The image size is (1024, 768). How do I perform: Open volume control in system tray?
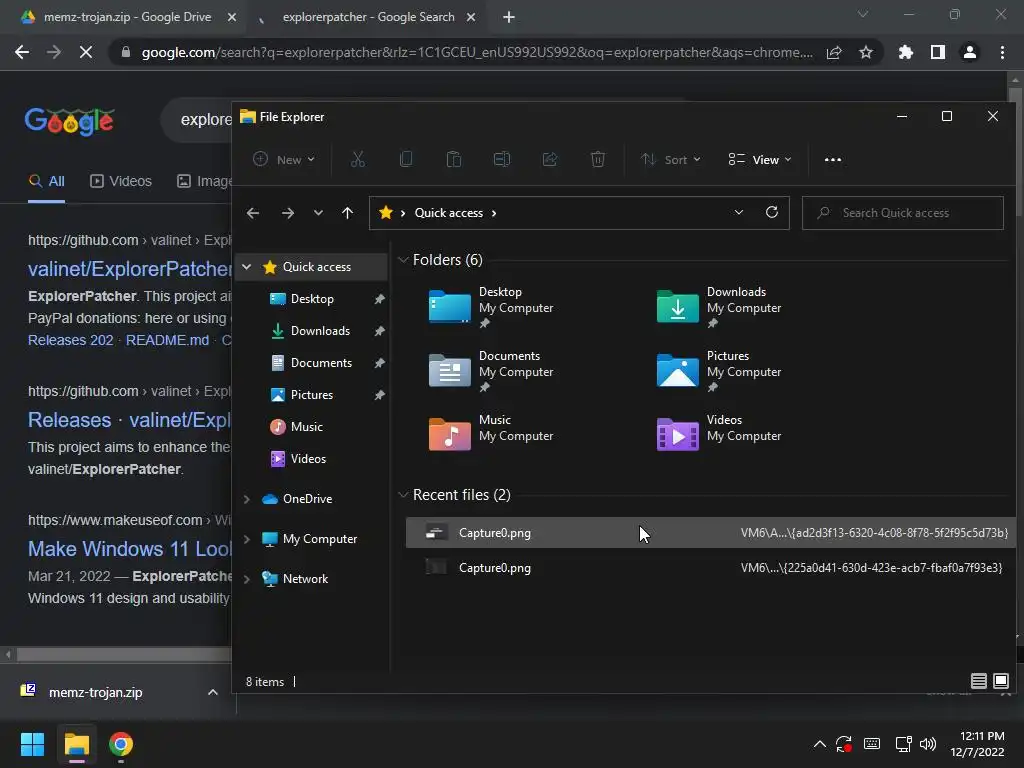[928, 744]
